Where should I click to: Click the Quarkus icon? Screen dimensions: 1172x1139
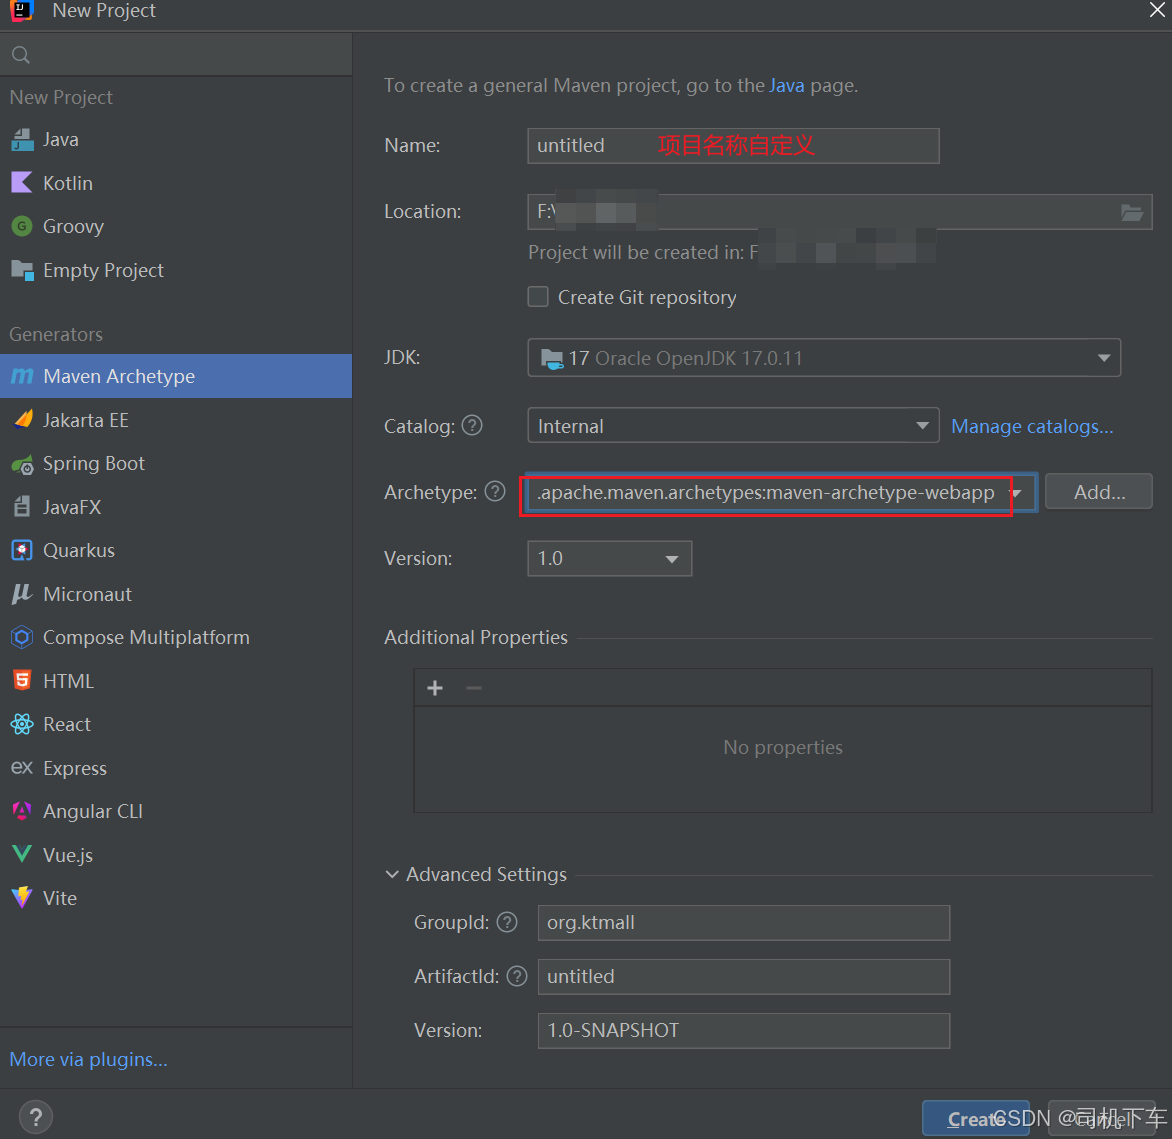22,551
